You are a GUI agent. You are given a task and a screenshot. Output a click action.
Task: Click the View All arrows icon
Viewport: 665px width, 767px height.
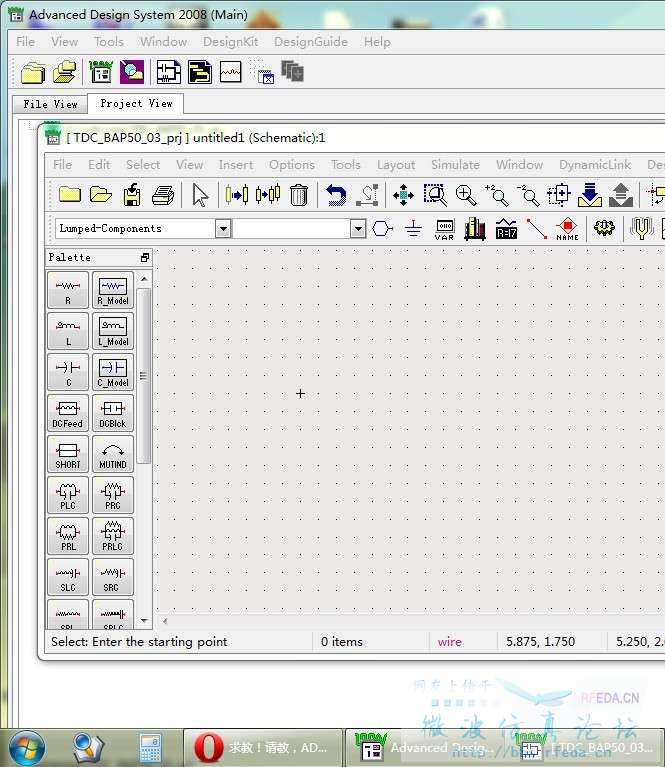403,195
